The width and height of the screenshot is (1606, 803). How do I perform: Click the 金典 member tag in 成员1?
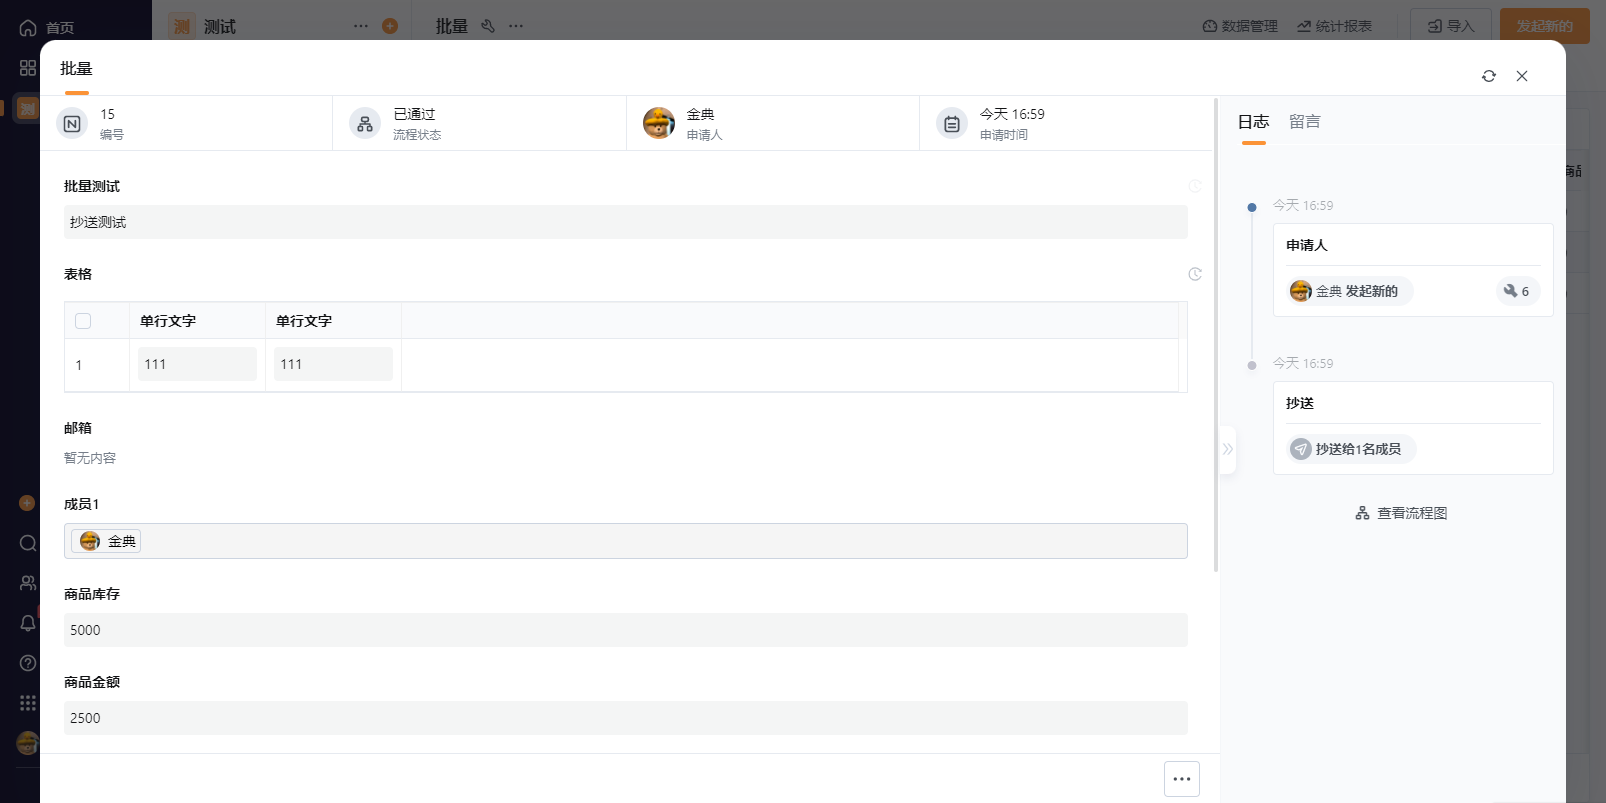pos(106,541)
